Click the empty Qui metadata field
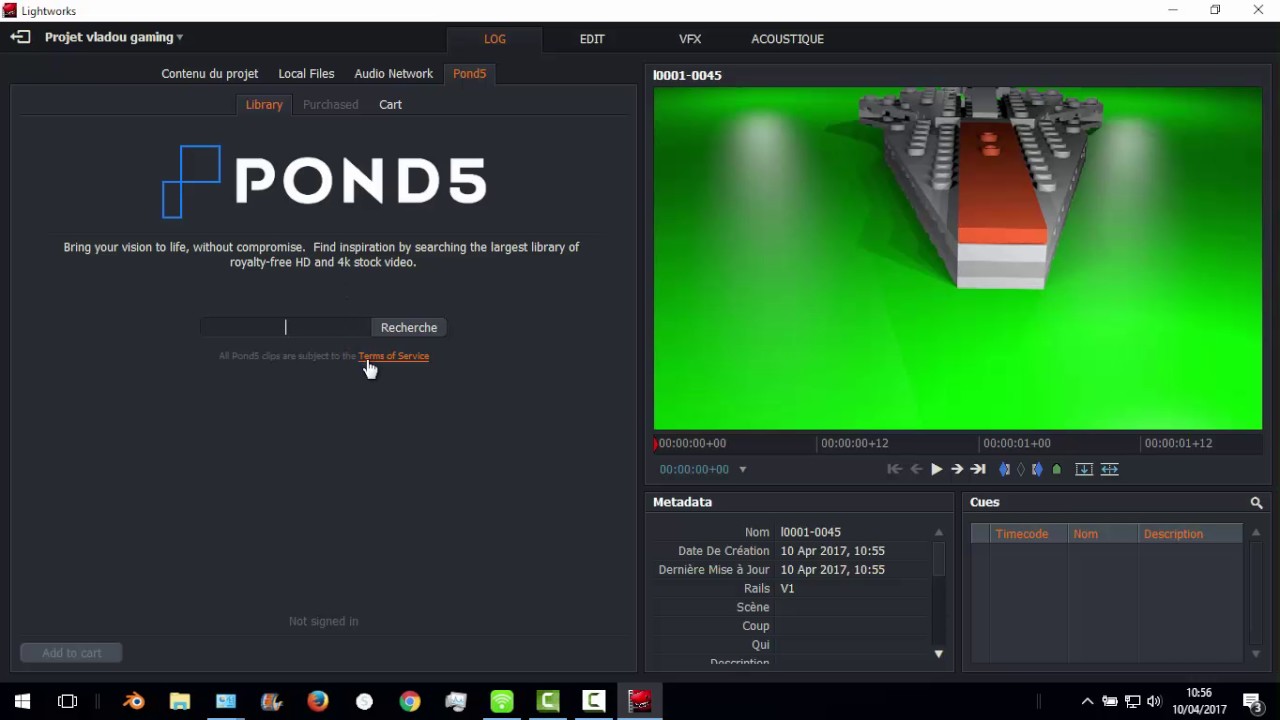1280x720 pixels. (853, 645)
